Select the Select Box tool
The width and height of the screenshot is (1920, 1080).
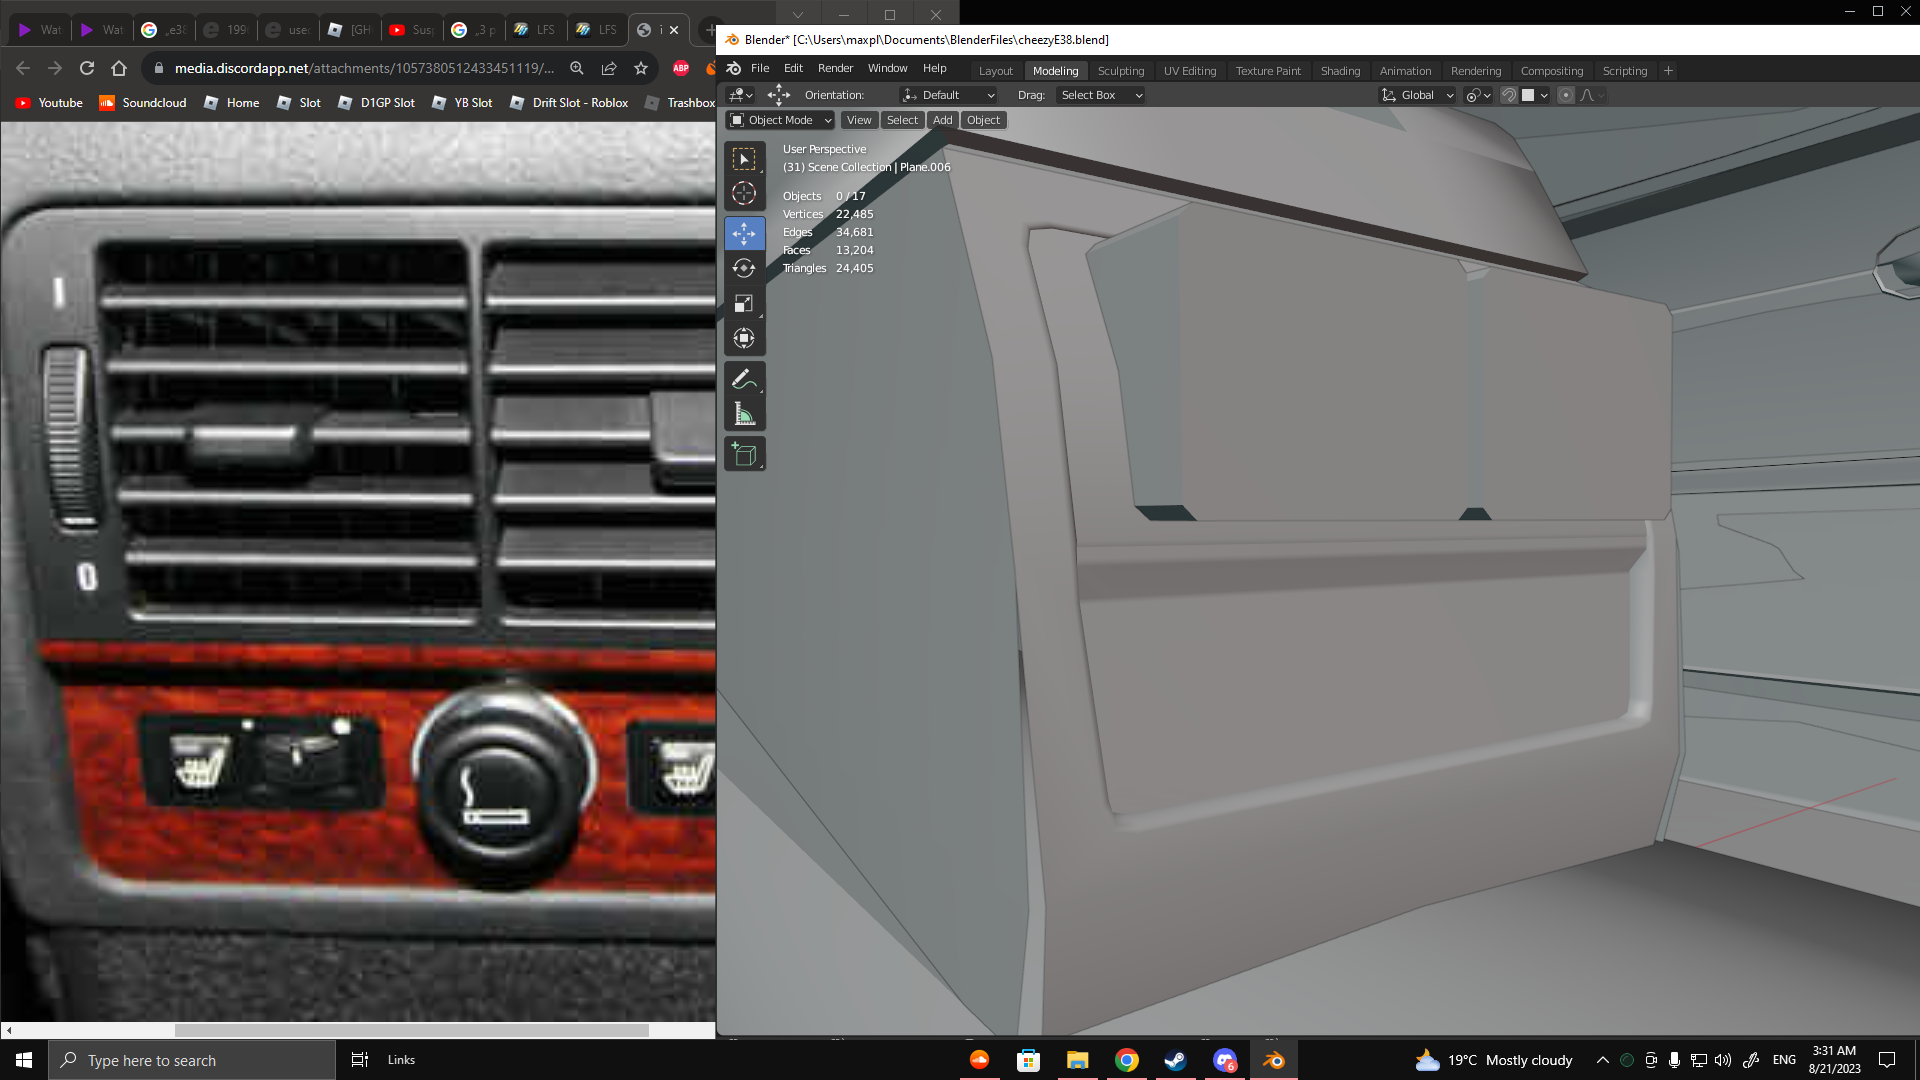(744, 159)
